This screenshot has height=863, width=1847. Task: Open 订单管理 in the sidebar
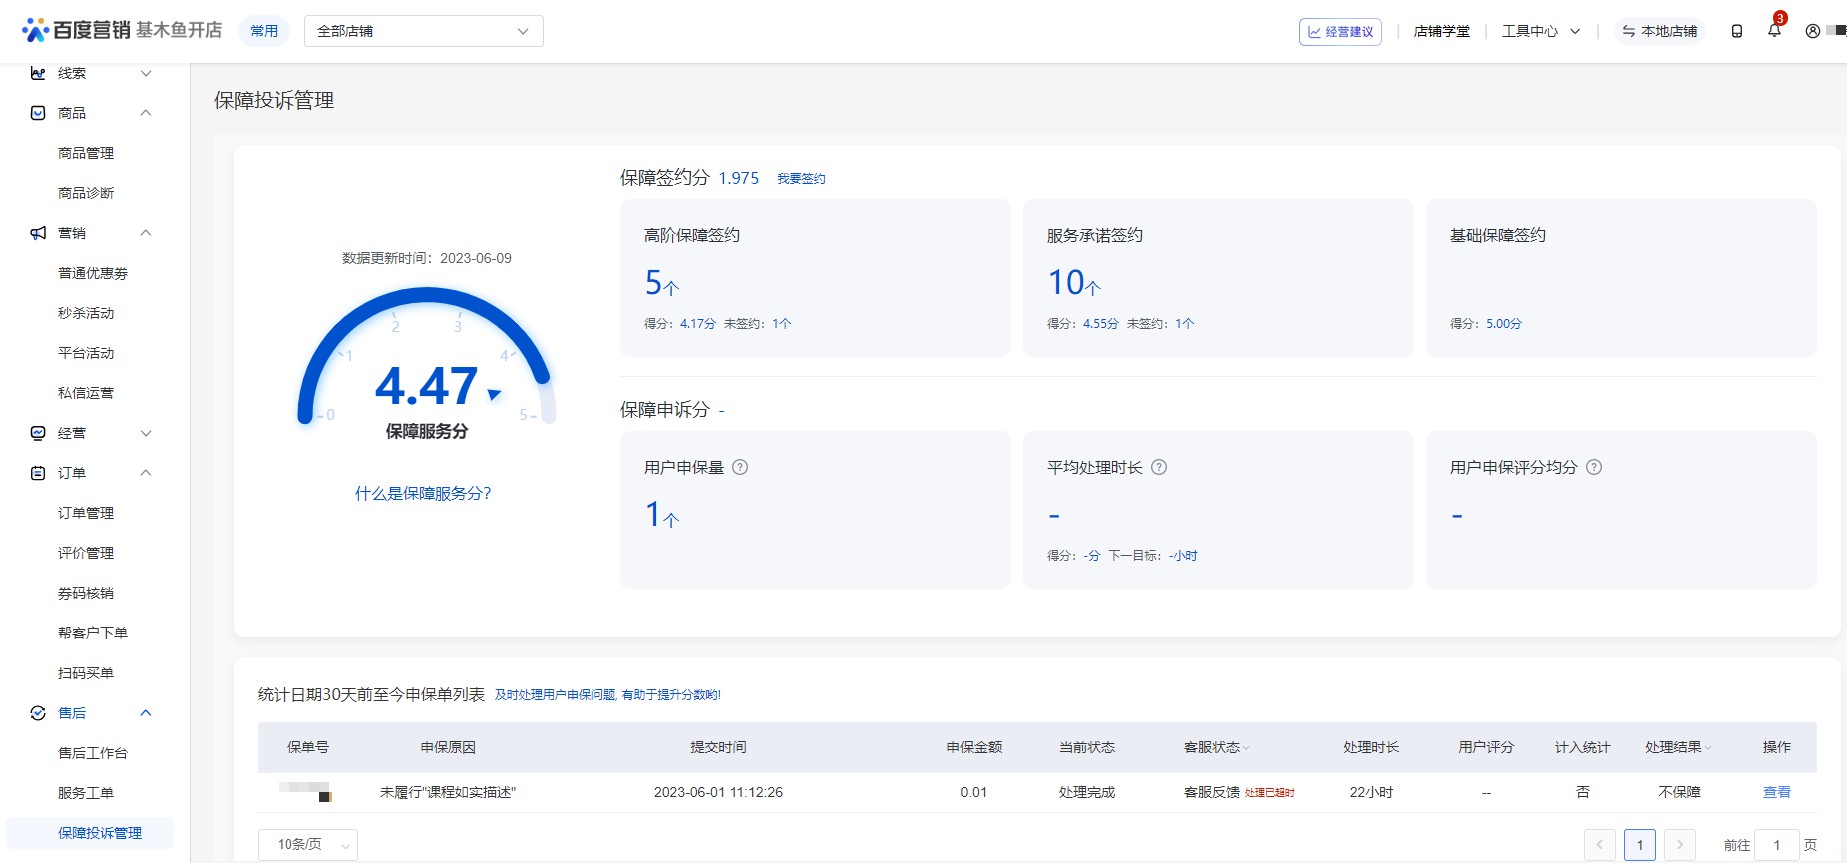coord(86,513)
